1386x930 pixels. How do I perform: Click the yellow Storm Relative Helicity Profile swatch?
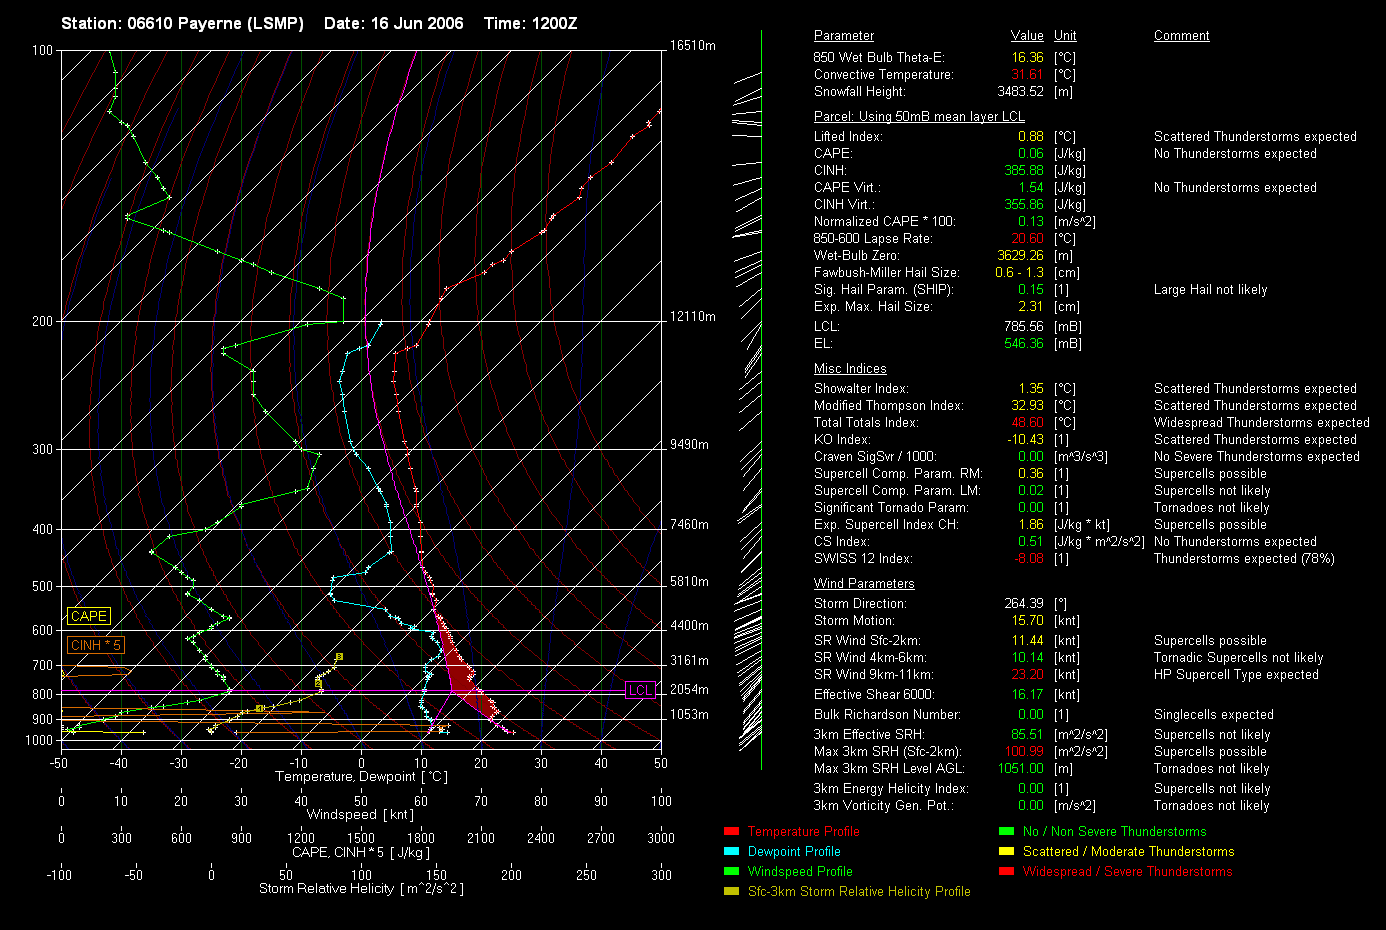[731, 892]
